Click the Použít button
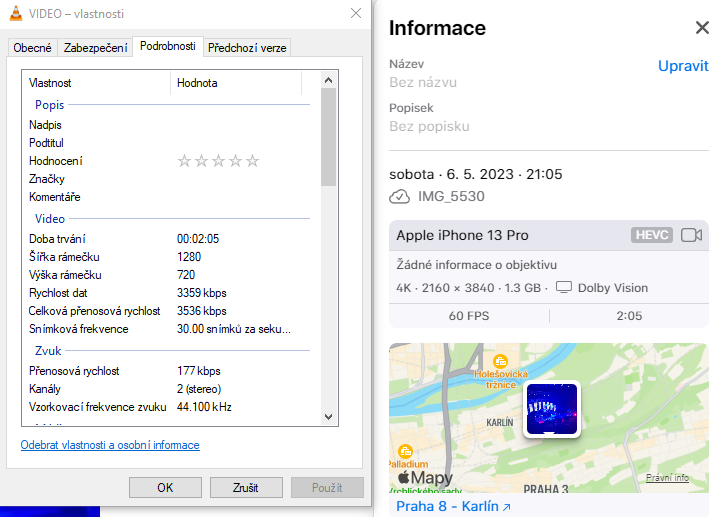This screenshot has height=517, width=720. coord(327,488)
